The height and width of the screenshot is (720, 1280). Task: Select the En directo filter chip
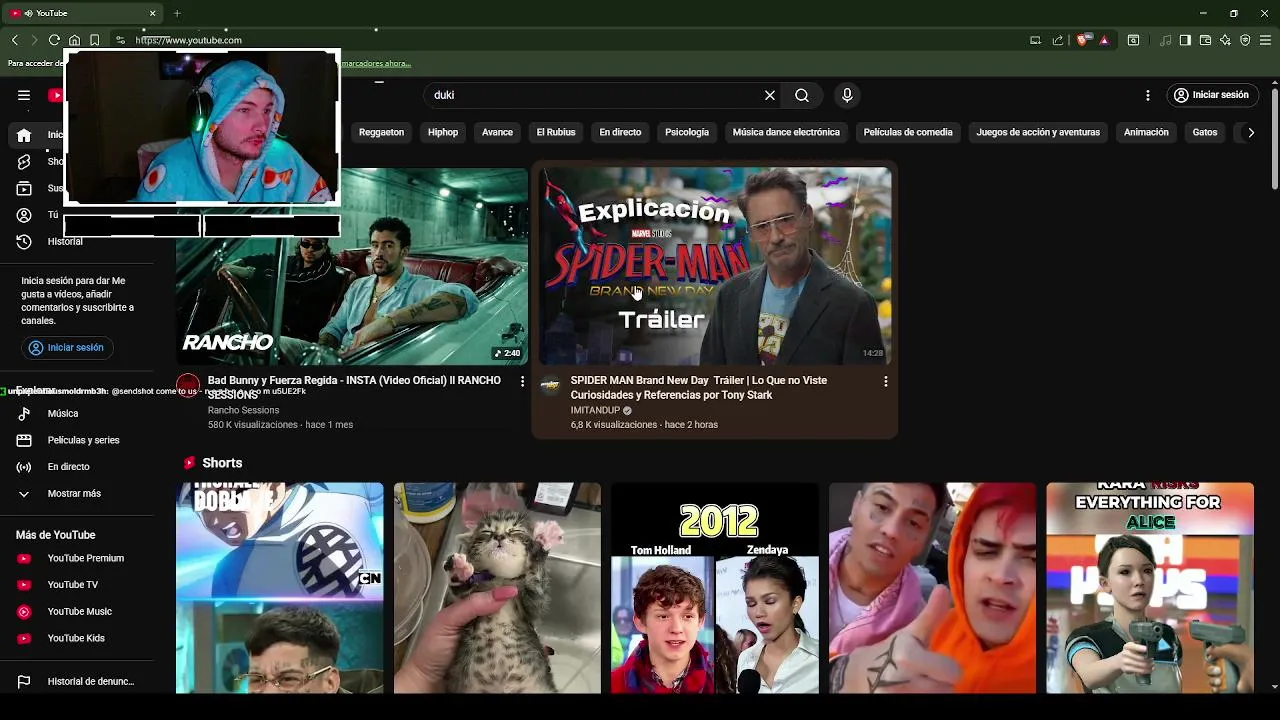point(620,132)
